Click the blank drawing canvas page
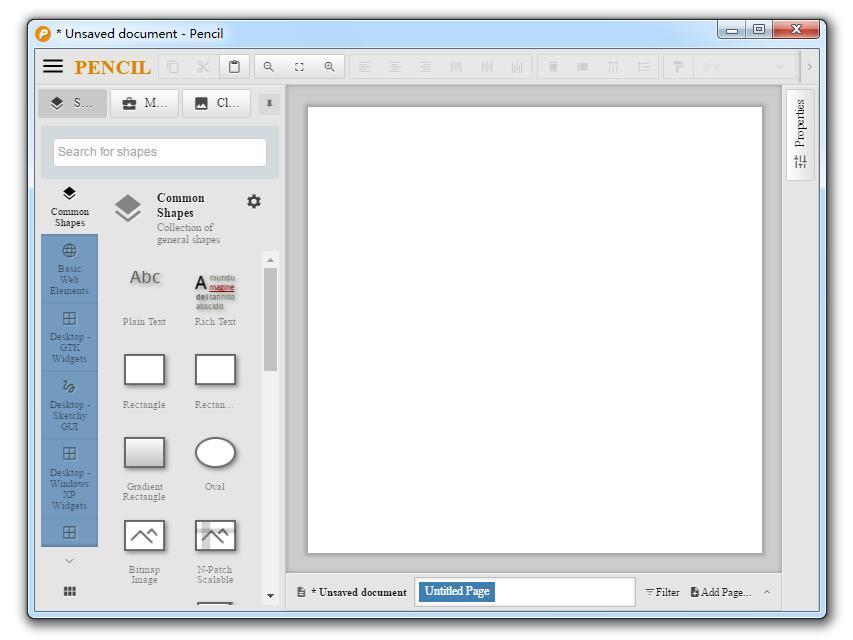 (x=534, y=330)
